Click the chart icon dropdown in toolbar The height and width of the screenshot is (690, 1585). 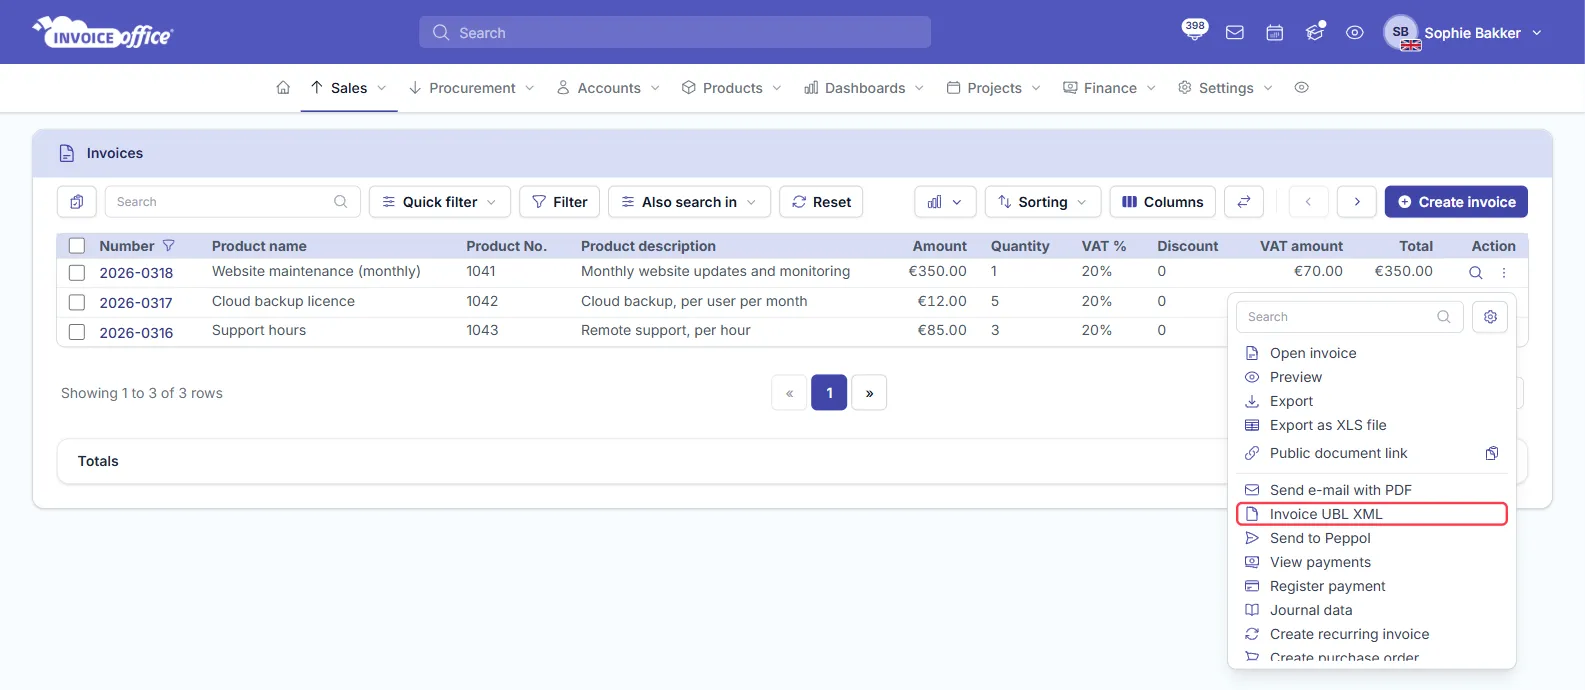coord(945,202)
